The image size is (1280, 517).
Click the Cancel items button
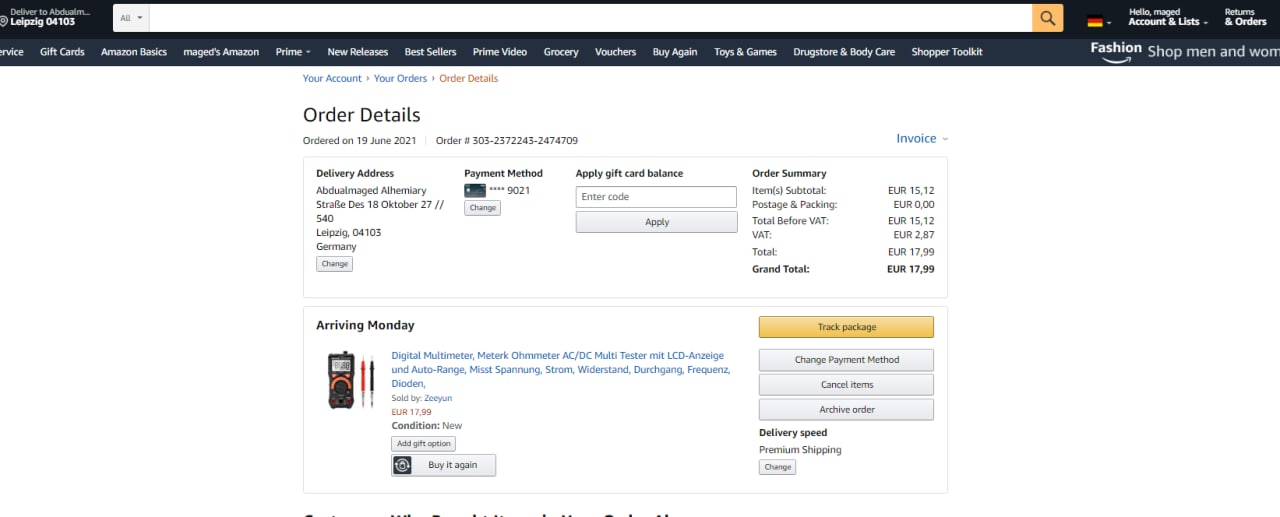click(x=846, y=385)
